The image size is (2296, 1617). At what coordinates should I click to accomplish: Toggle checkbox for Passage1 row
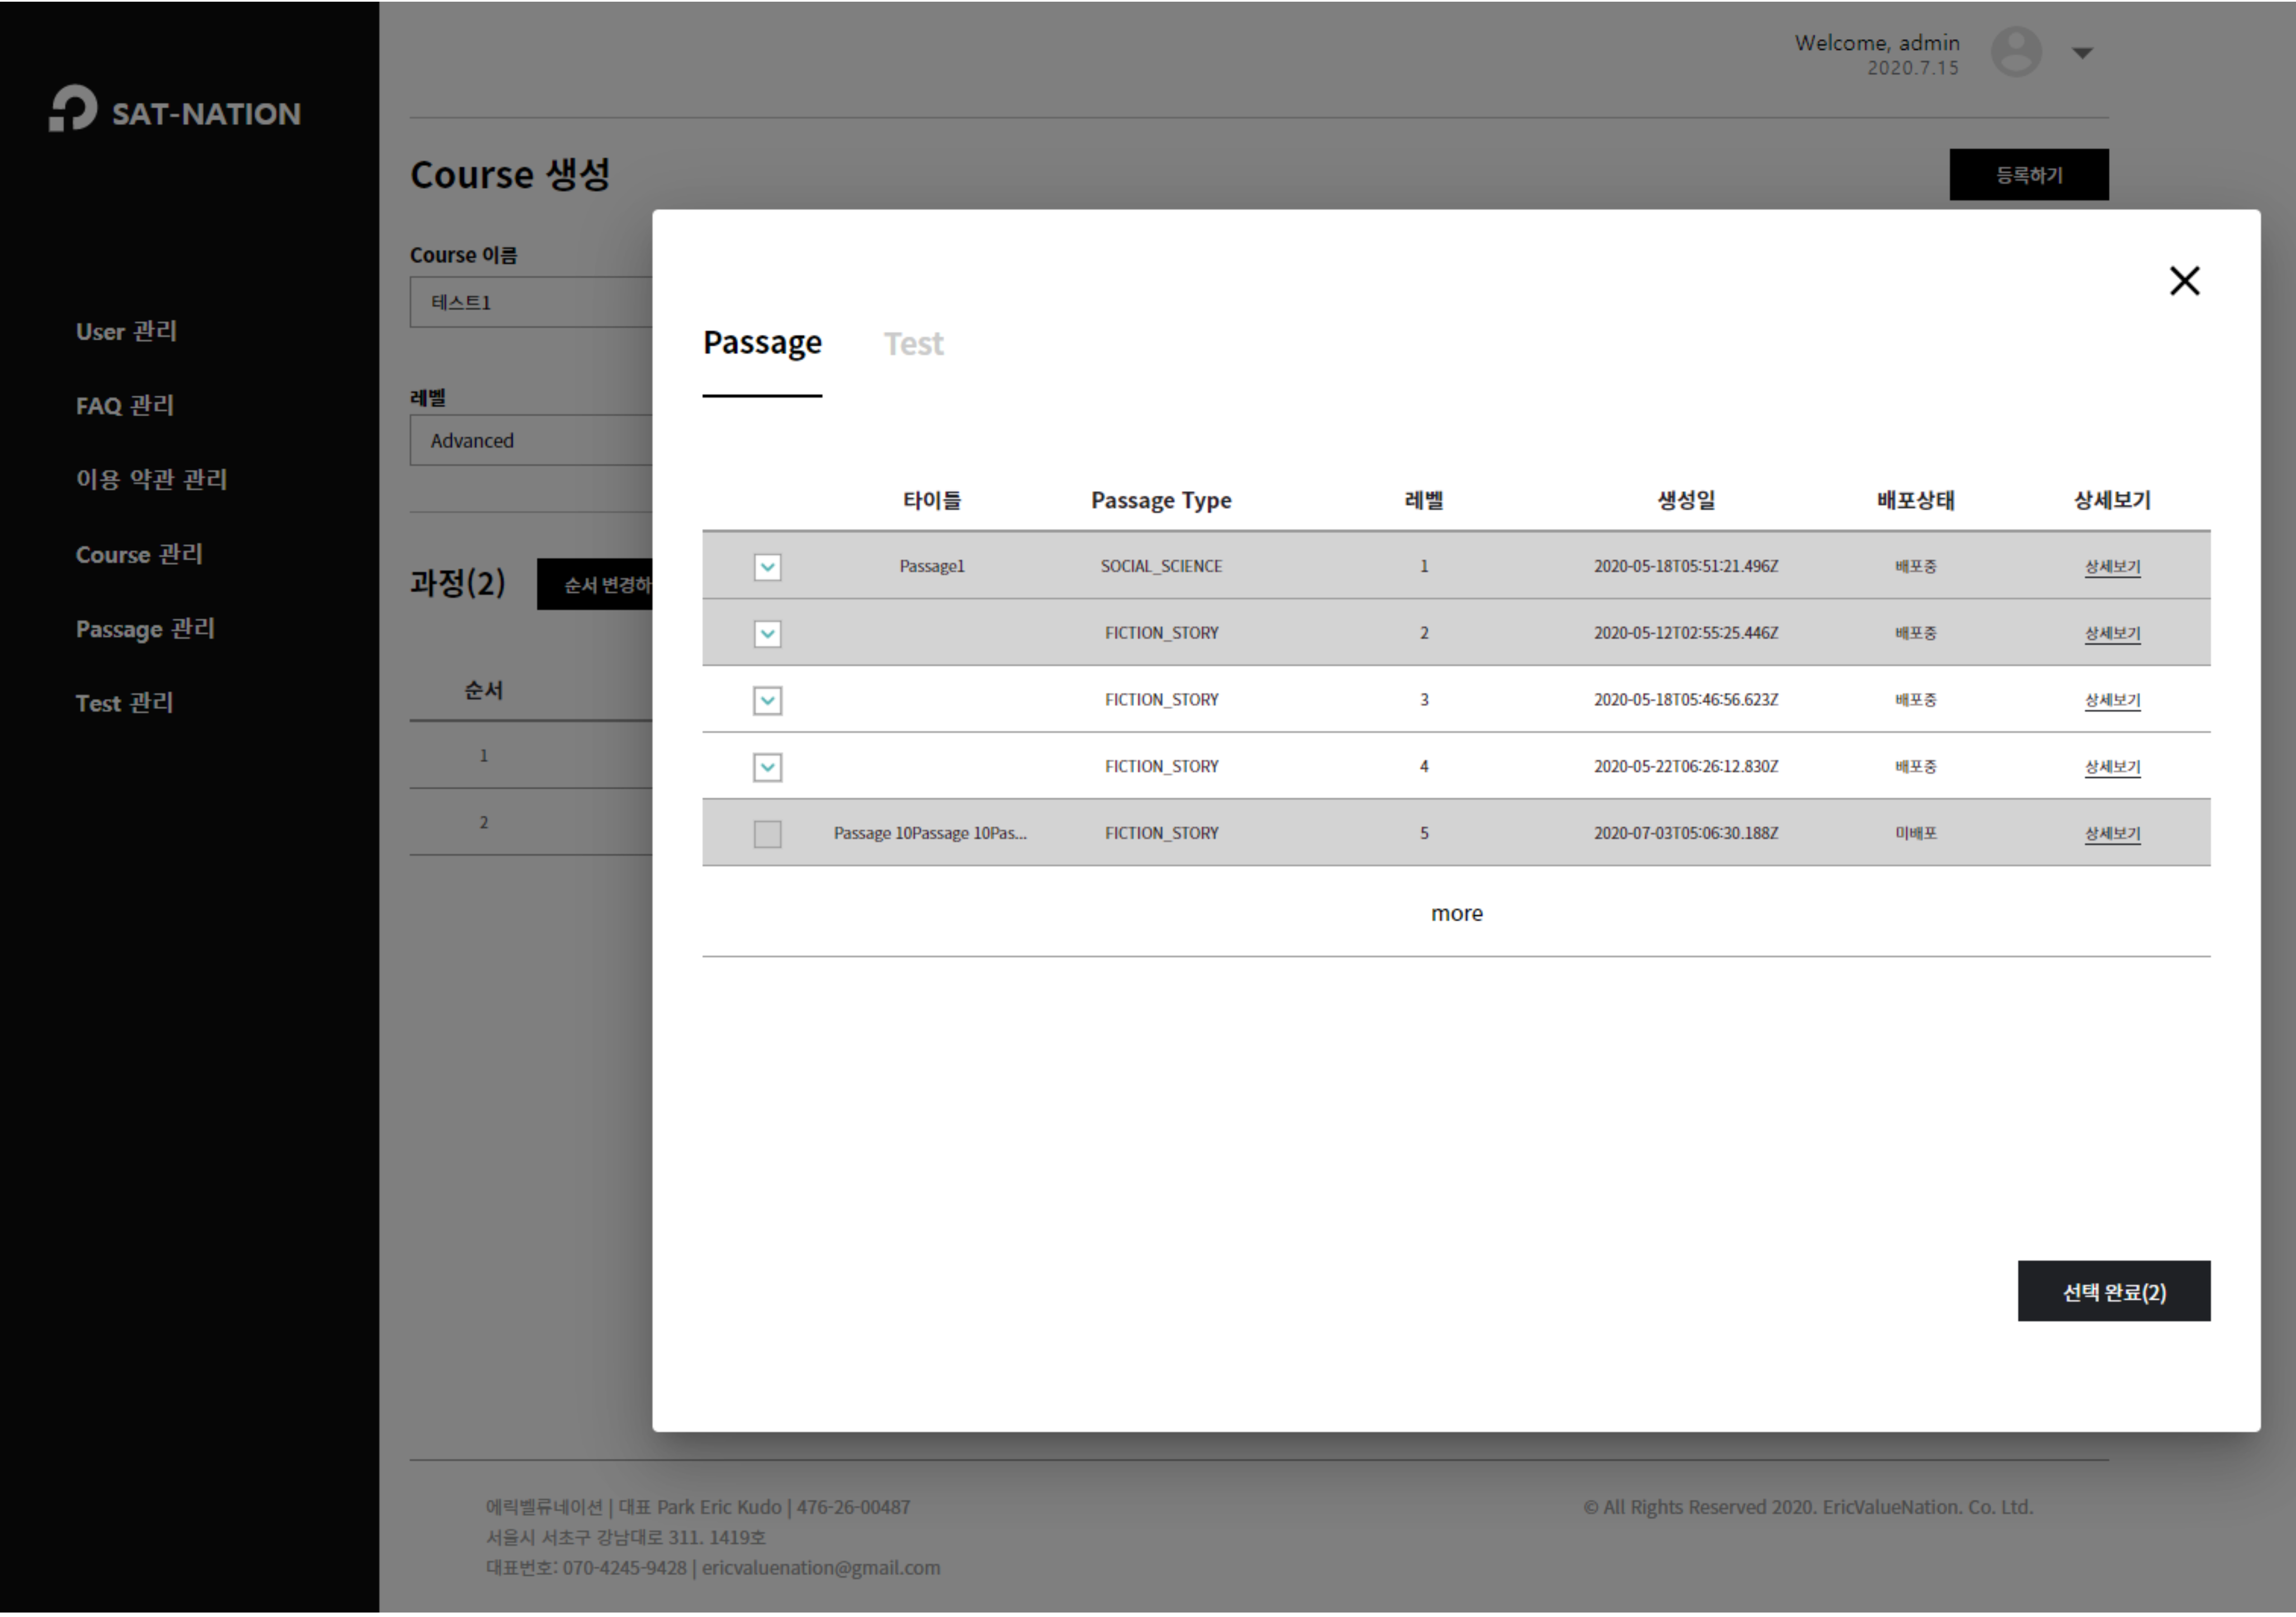(767, 567)
